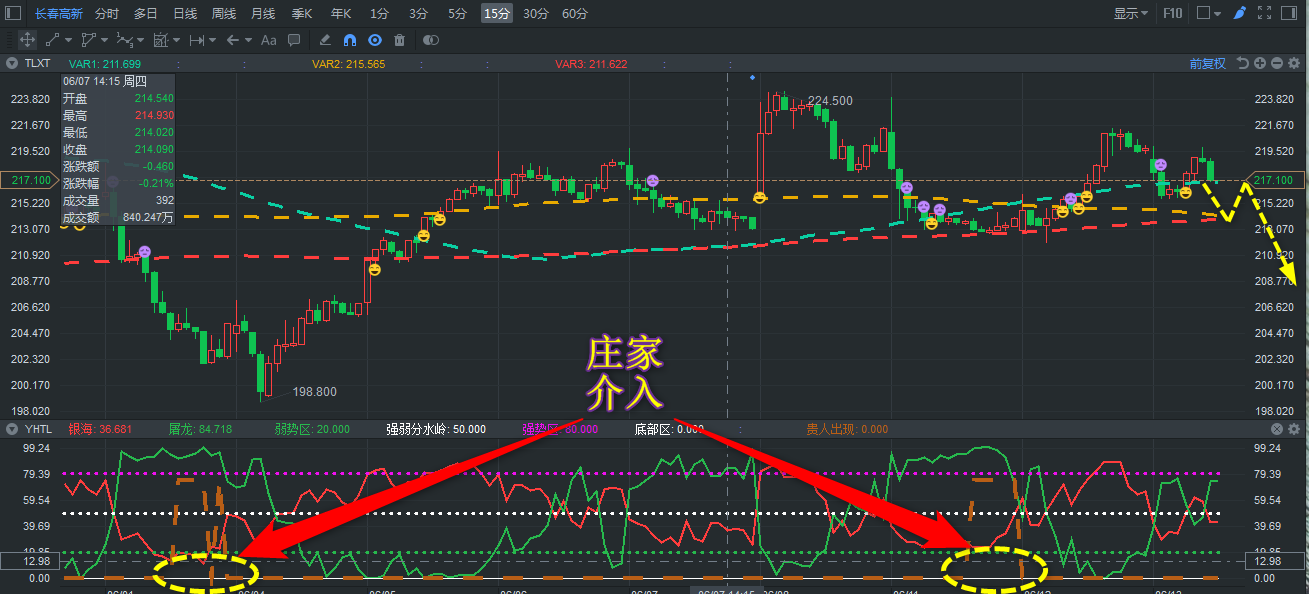
Task: Expand the line tool dropdown arrow
Action: pos(68,40)
